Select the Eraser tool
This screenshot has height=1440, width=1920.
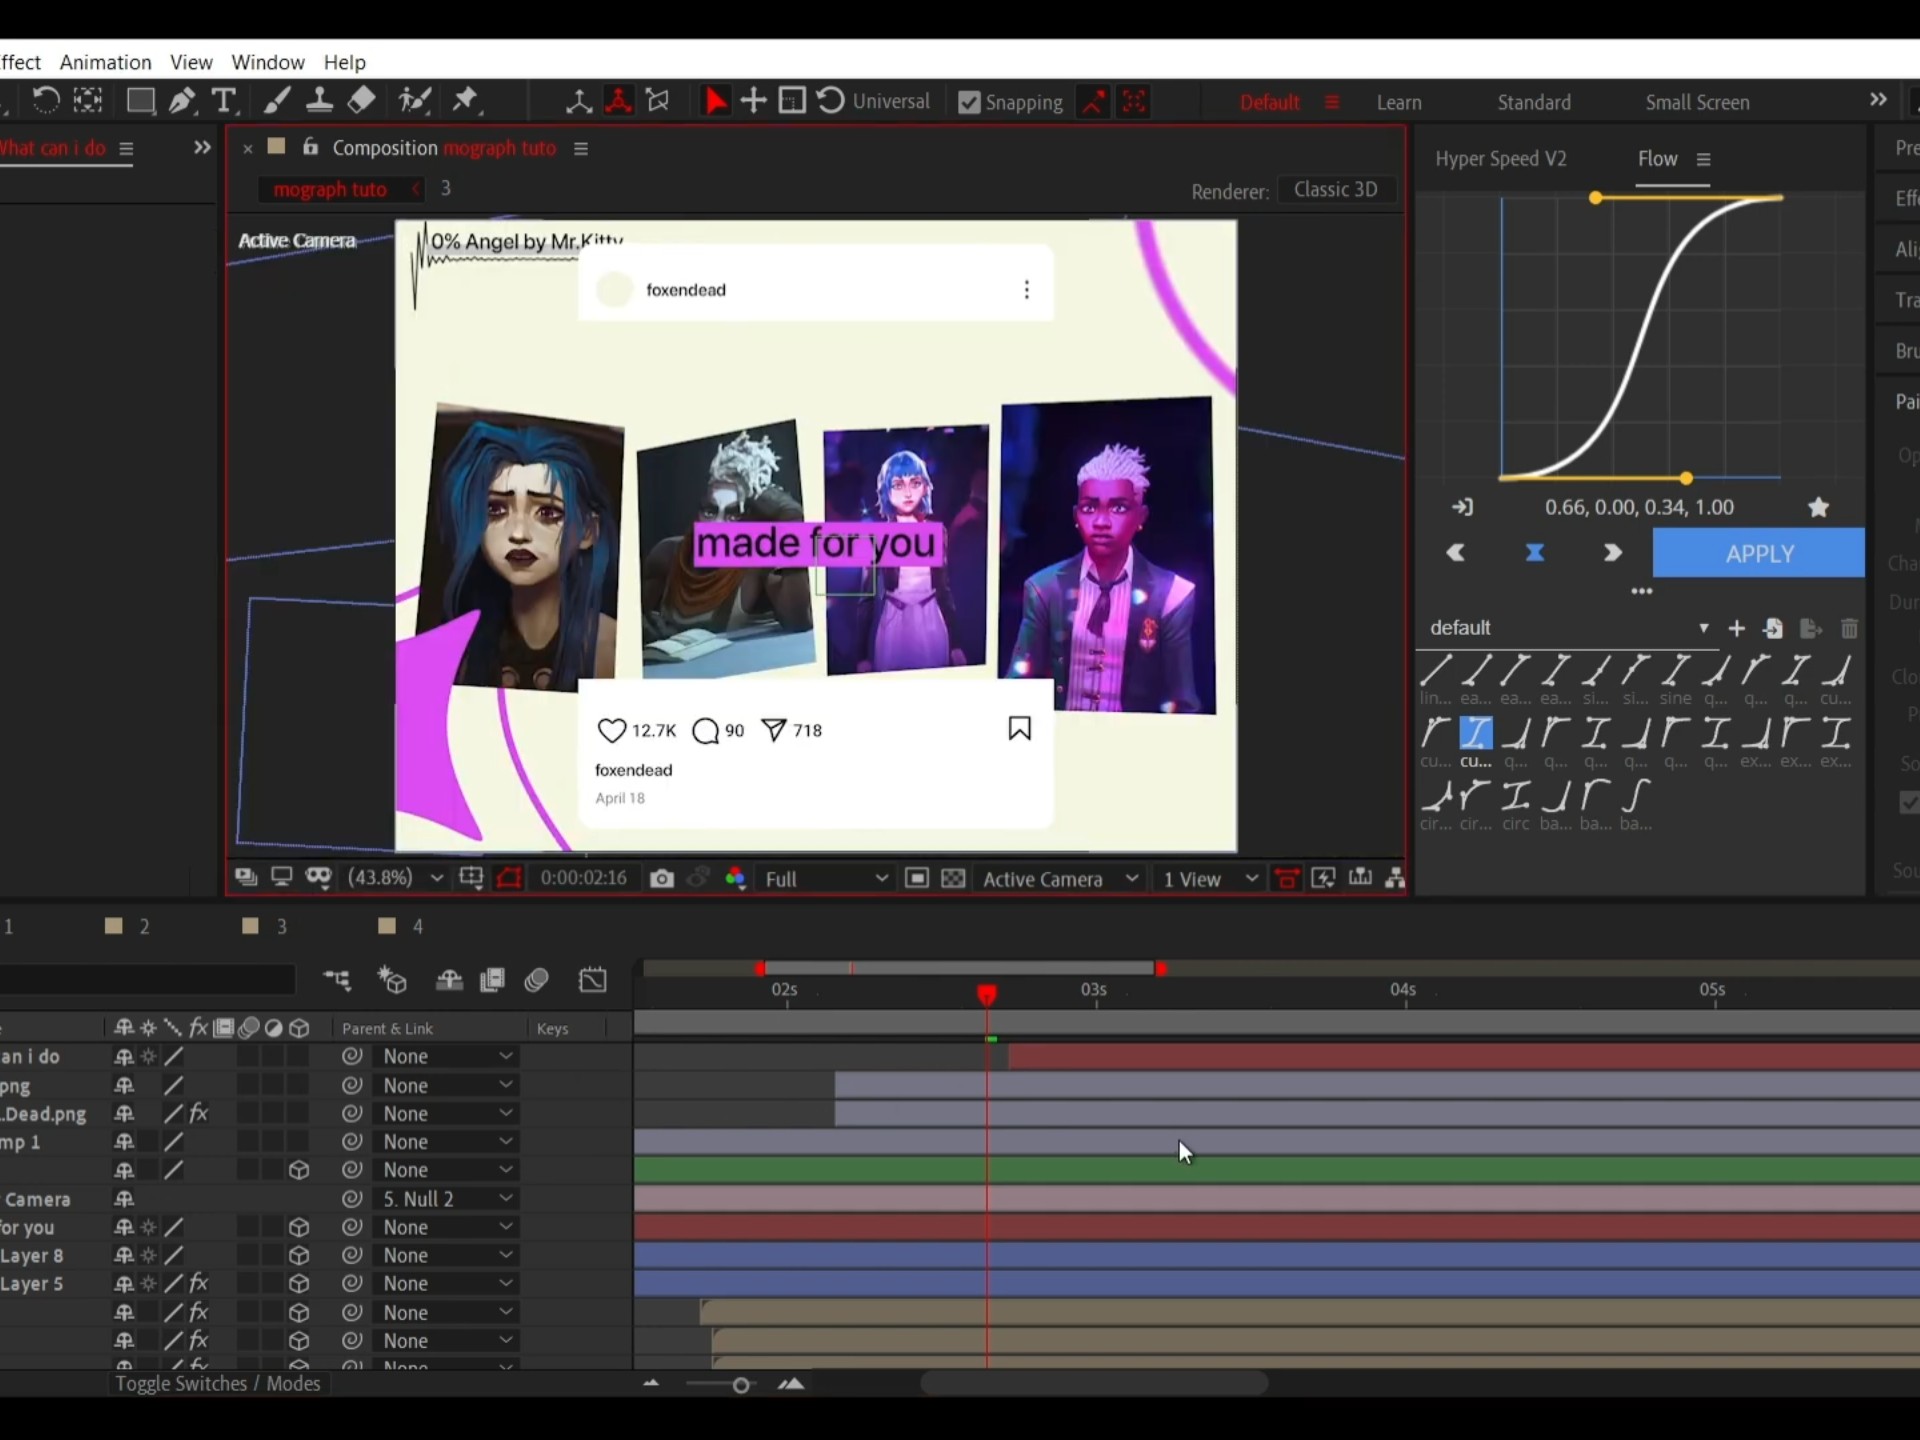362,100
